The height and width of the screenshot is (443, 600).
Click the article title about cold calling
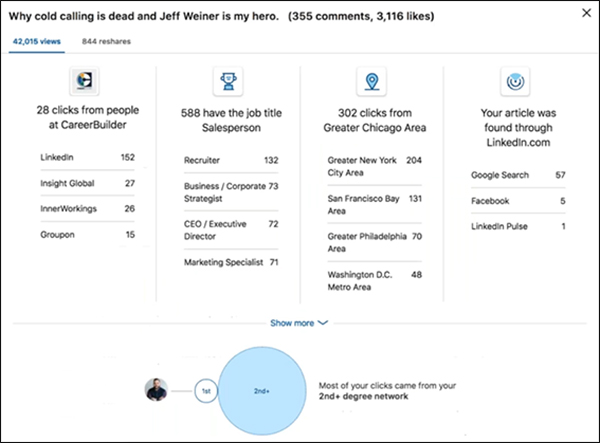click(x=144, y=16)
